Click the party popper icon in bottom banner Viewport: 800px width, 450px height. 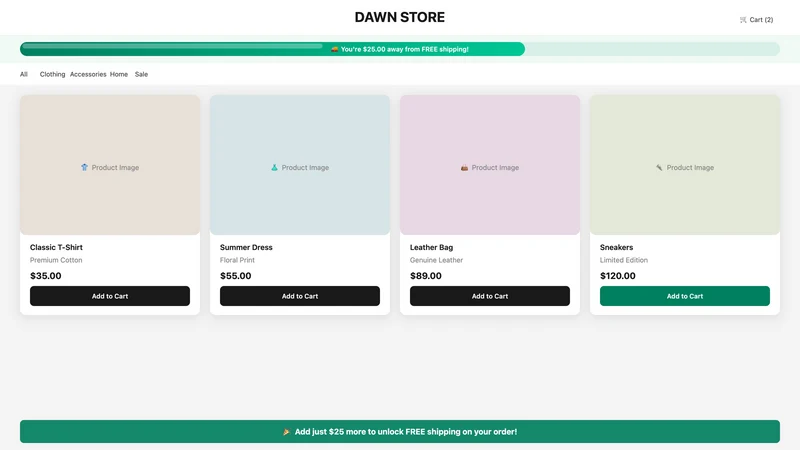click(x=286, y=432)
